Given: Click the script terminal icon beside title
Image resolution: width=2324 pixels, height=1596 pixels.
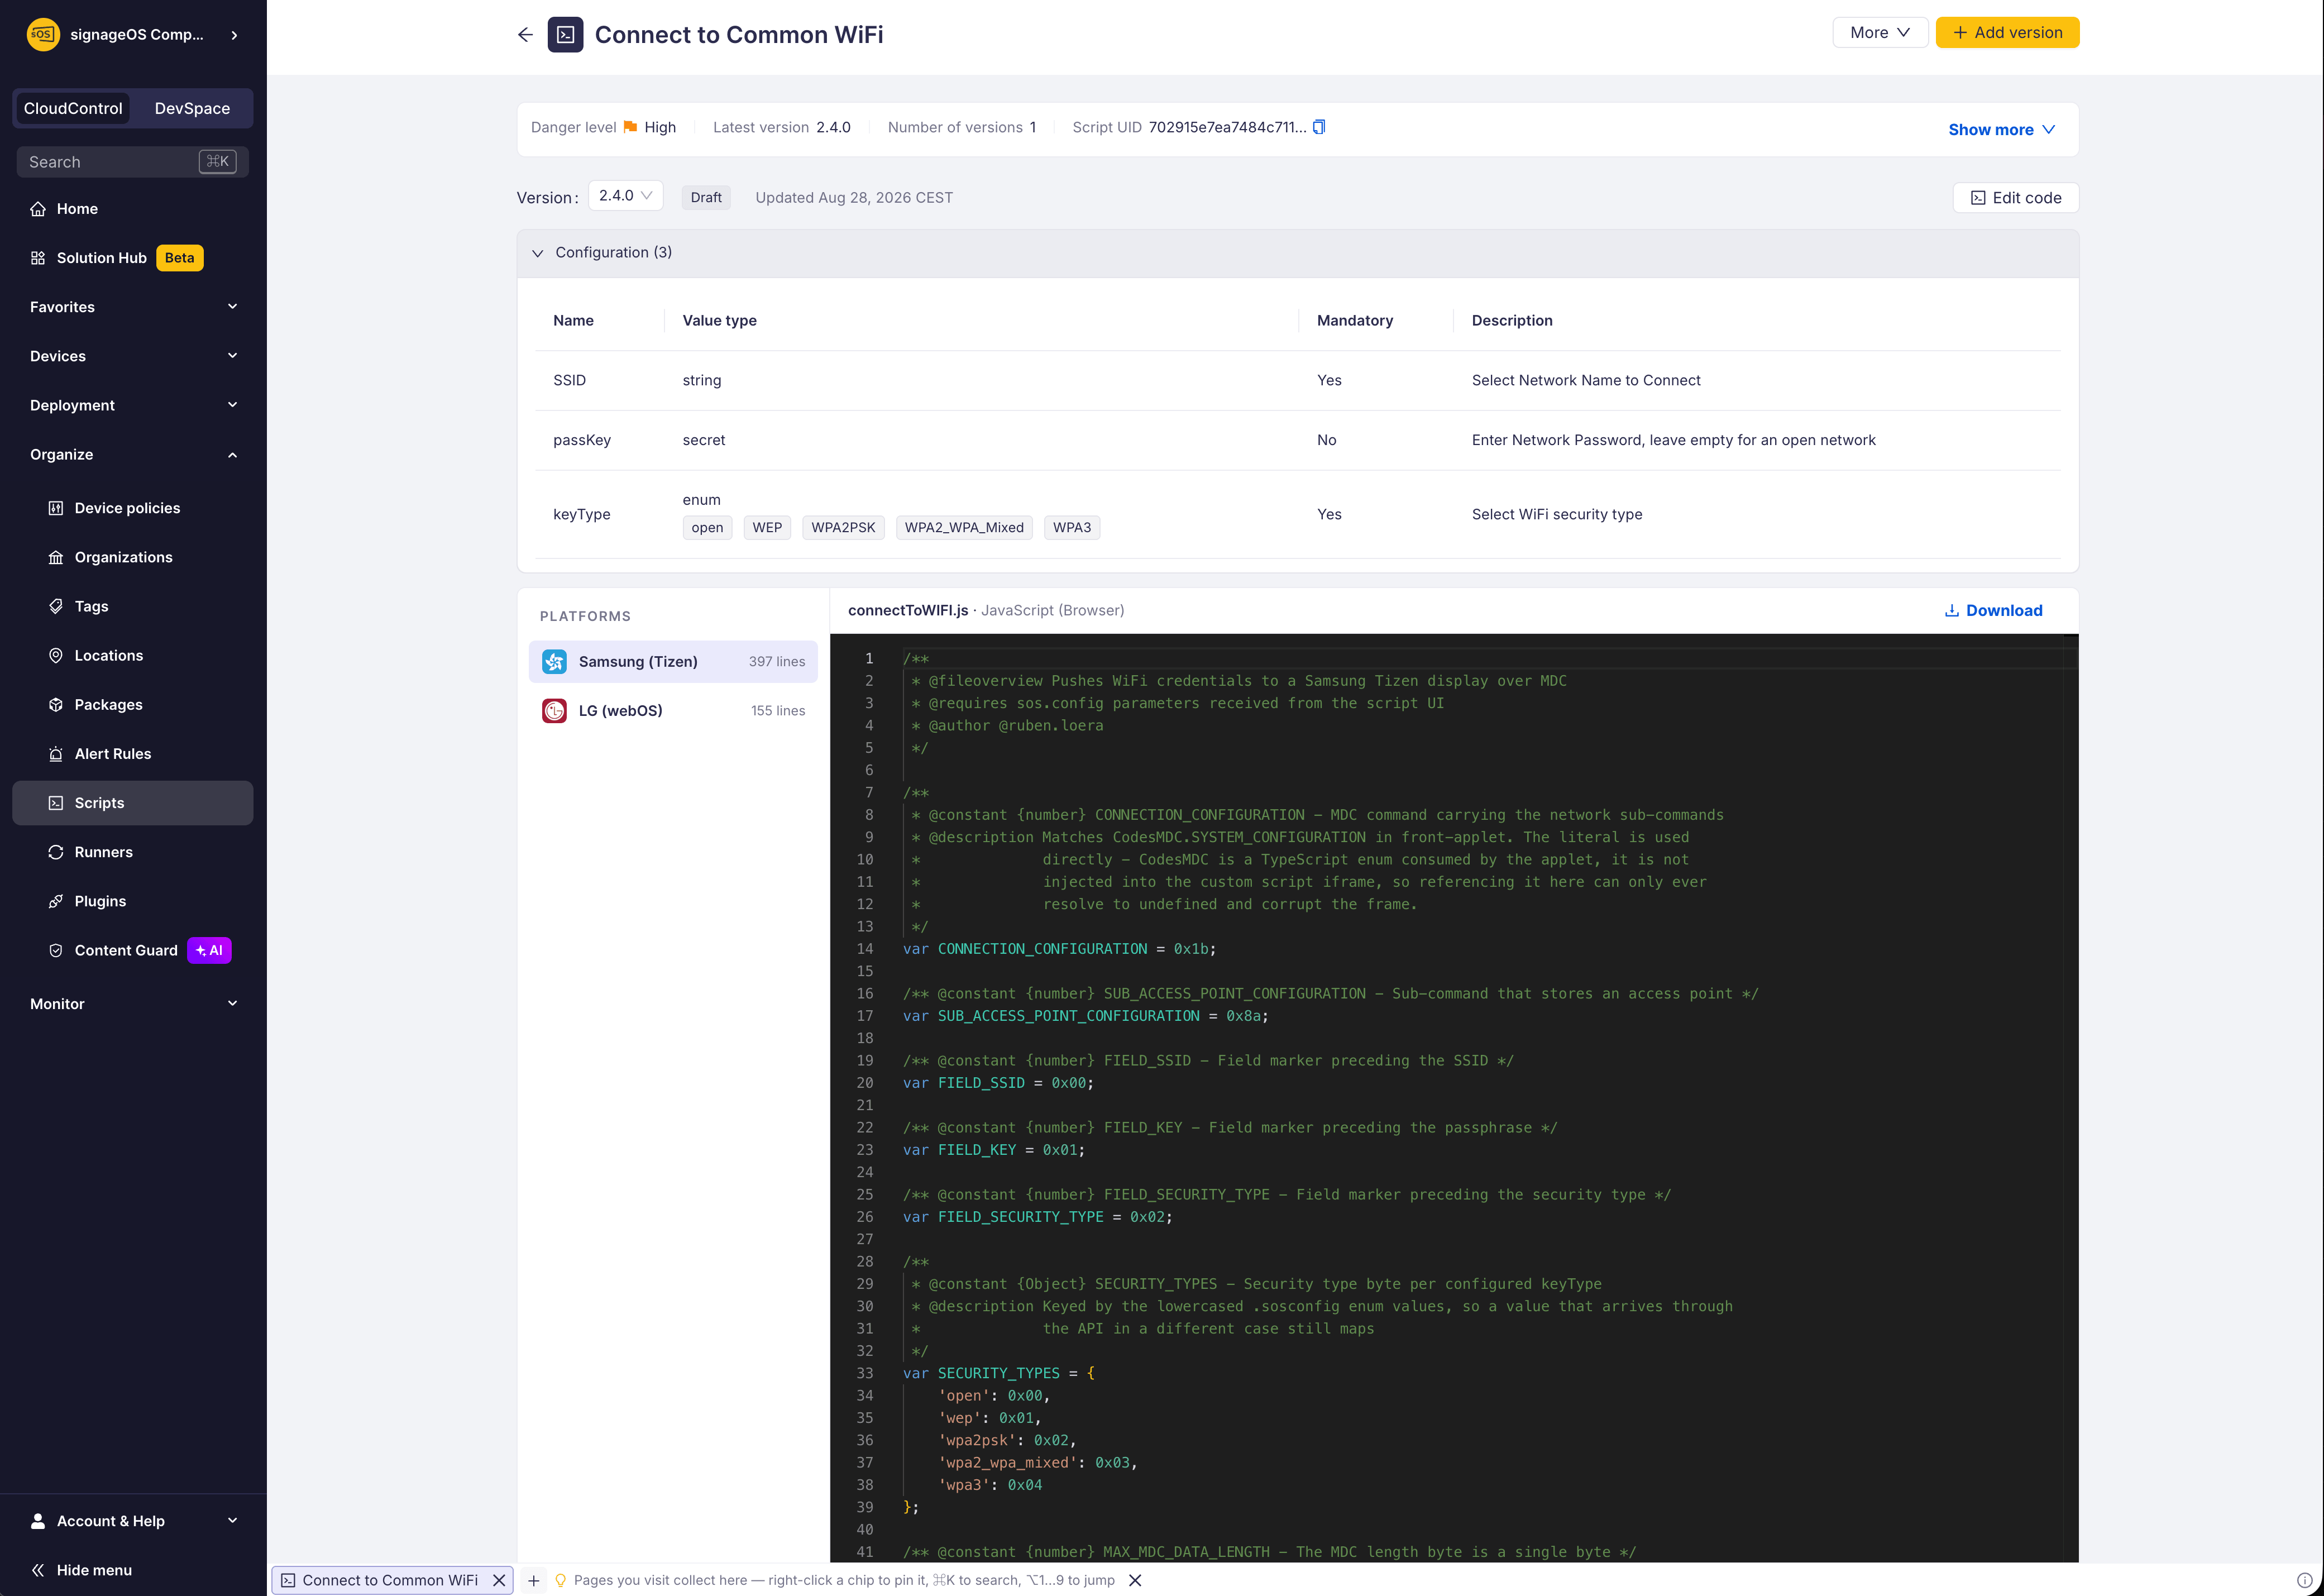Looking at the screenshot, I should [565, 35].
